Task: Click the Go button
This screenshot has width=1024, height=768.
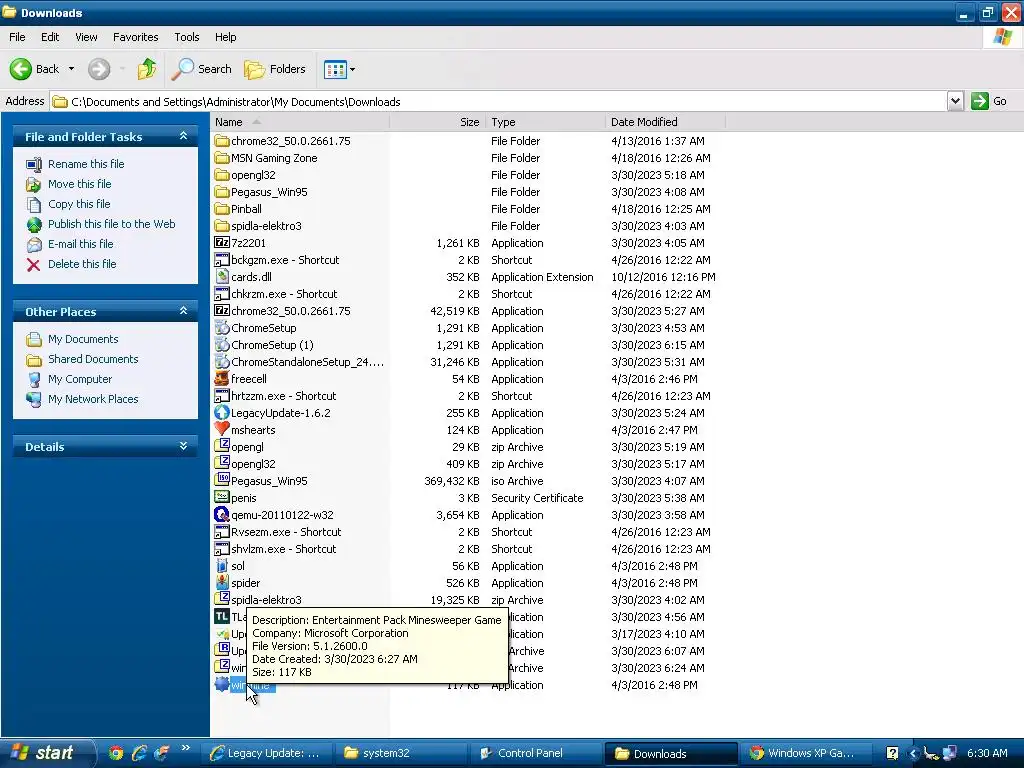Action: tap(989, 101)
